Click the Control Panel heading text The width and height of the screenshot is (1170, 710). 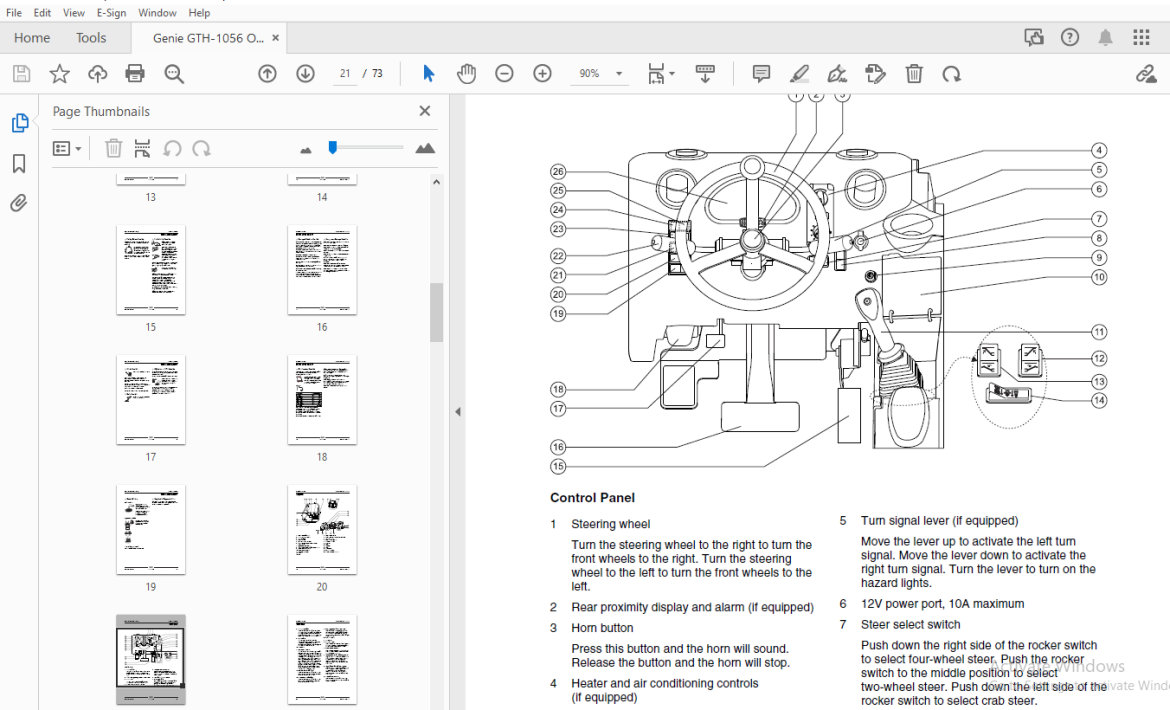point(592,497)
